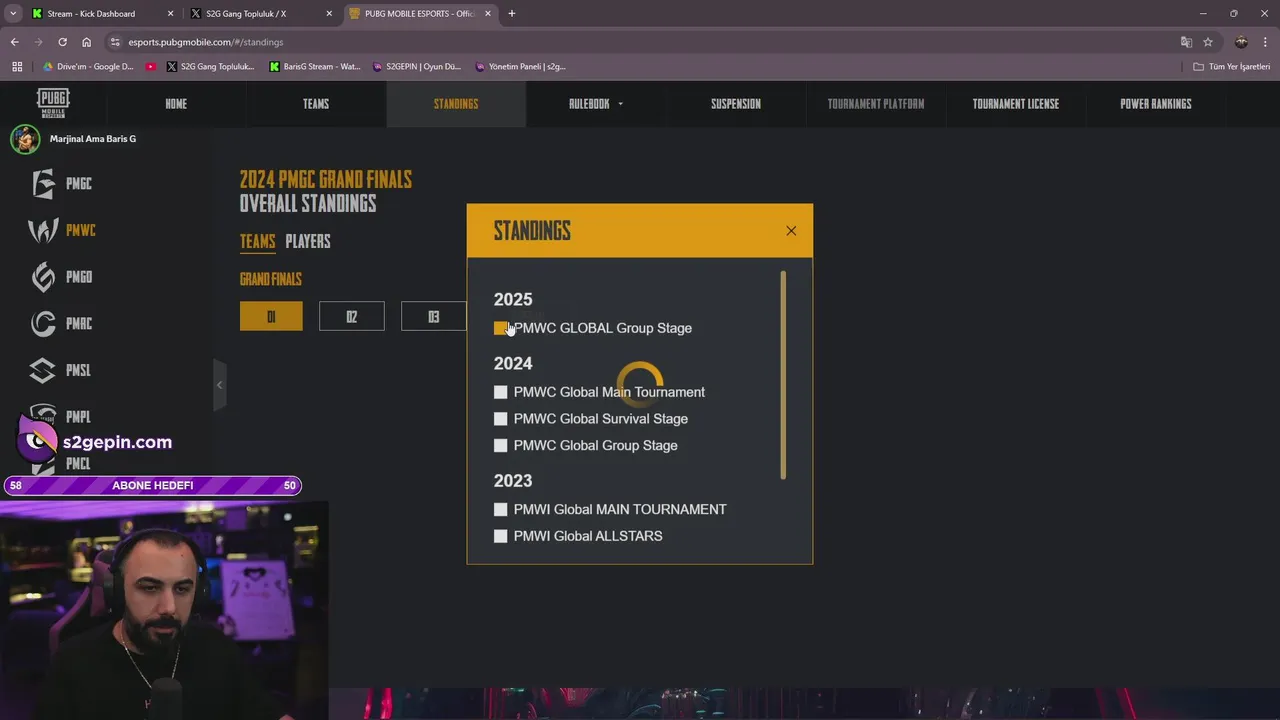Open the PMPL league in sidebar
The height and width of the screenshot is (720, 1280).
(62, 417)
